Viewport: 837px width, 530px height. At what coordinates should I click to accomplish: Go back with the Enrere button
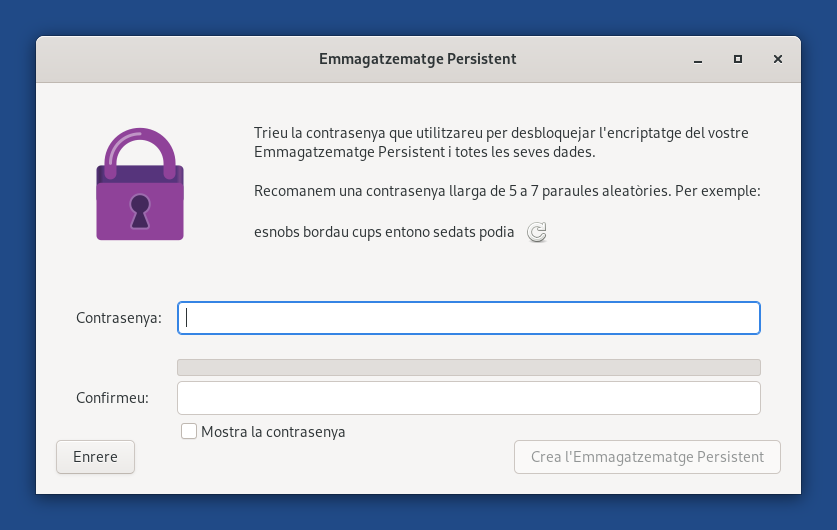[96, 457]
